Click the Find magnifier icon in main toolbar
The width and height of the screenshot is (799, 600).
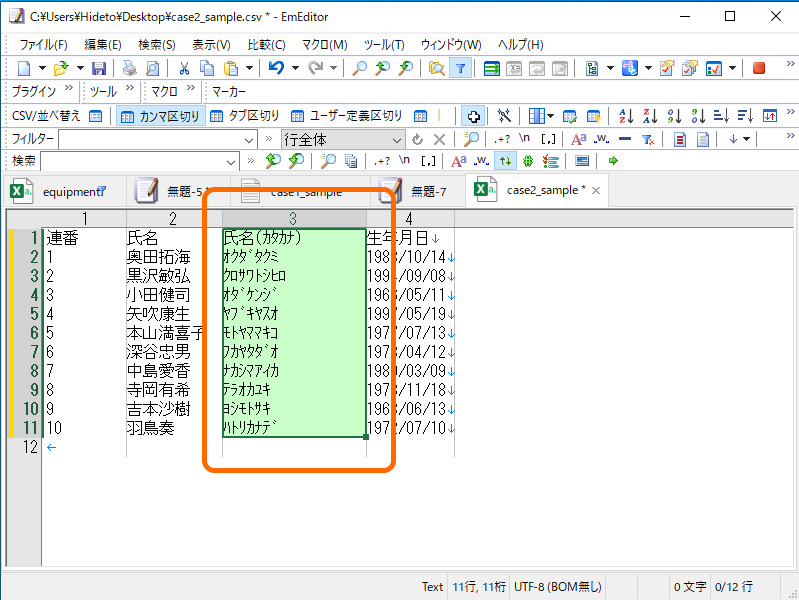click(359, 68)
